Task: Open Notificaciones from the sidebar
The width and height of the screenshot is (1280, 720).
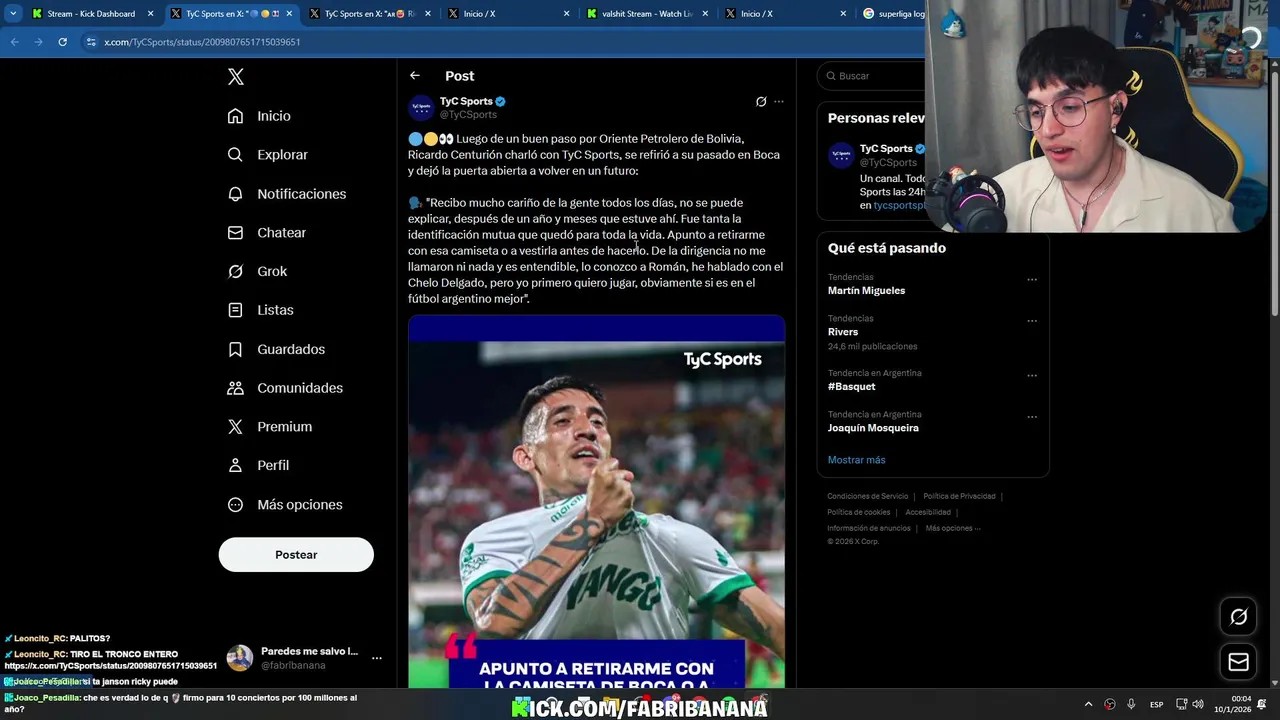Action: click(x=286, y=194)
